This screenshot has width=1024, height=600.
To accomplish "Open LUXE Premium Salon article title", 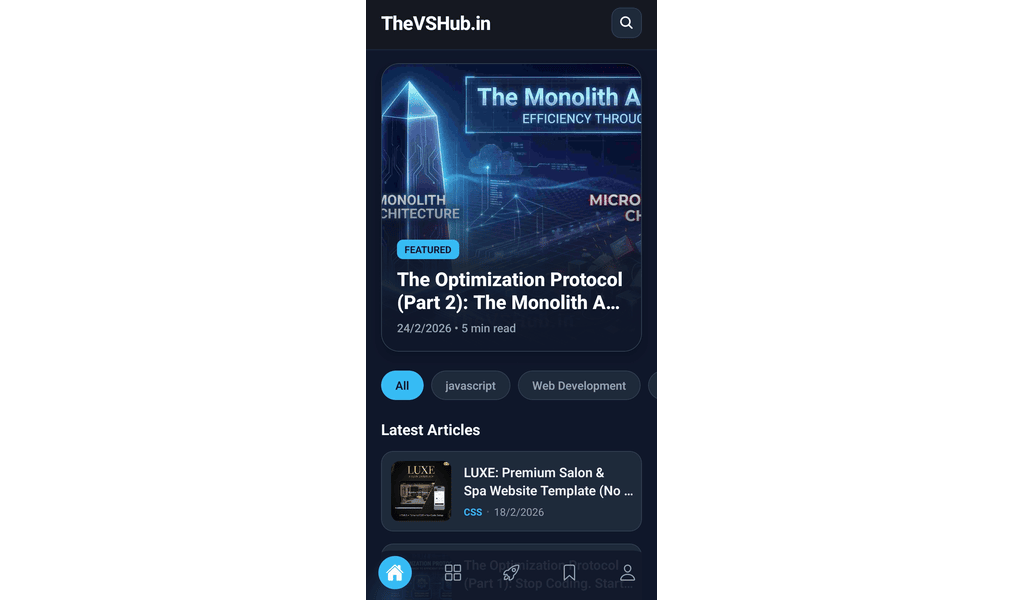I will click(548, 482).
